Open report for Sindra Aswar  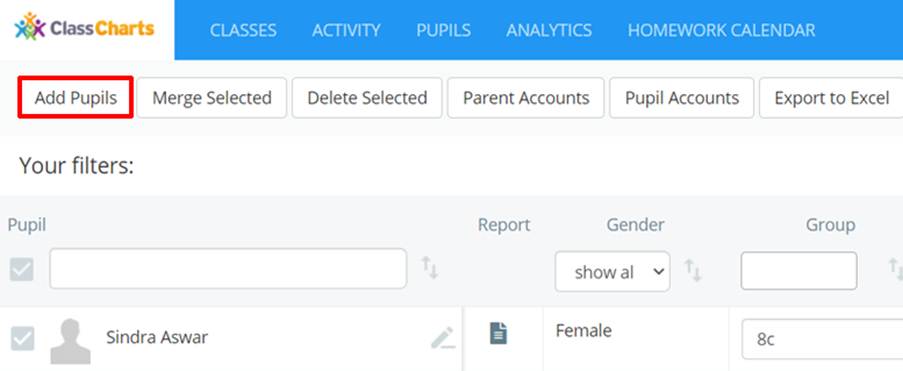498,333
